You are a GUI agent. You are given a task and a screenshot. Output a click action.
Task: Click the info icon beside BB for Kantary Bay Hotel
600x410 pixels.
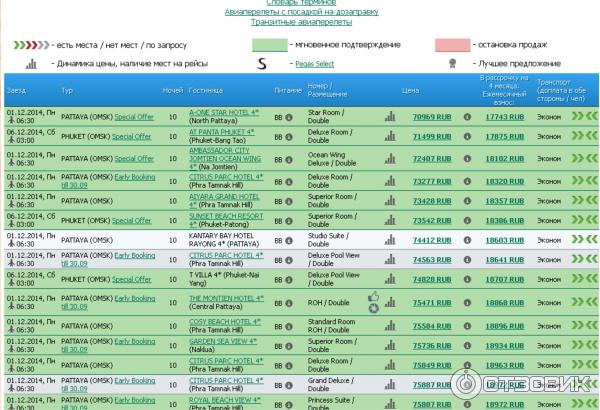[x=290, y=240]
